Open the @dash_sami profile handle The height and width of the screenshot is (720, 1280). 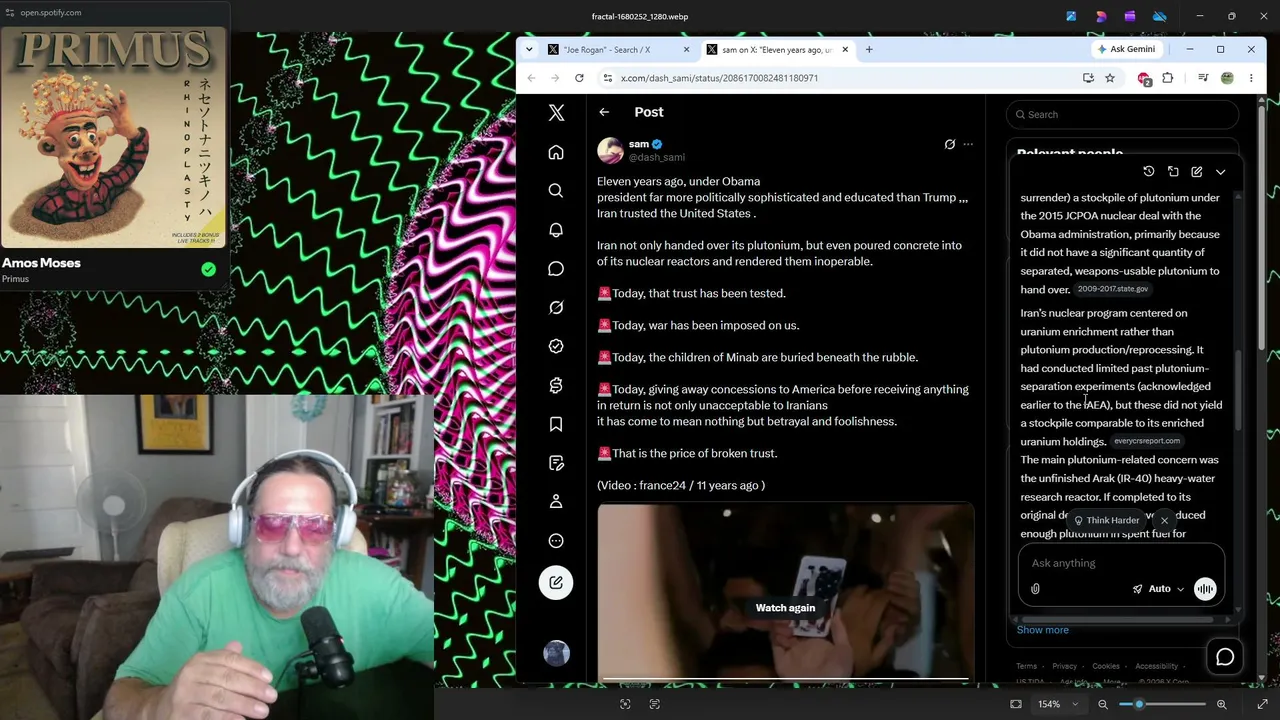(x=657, y=157)
